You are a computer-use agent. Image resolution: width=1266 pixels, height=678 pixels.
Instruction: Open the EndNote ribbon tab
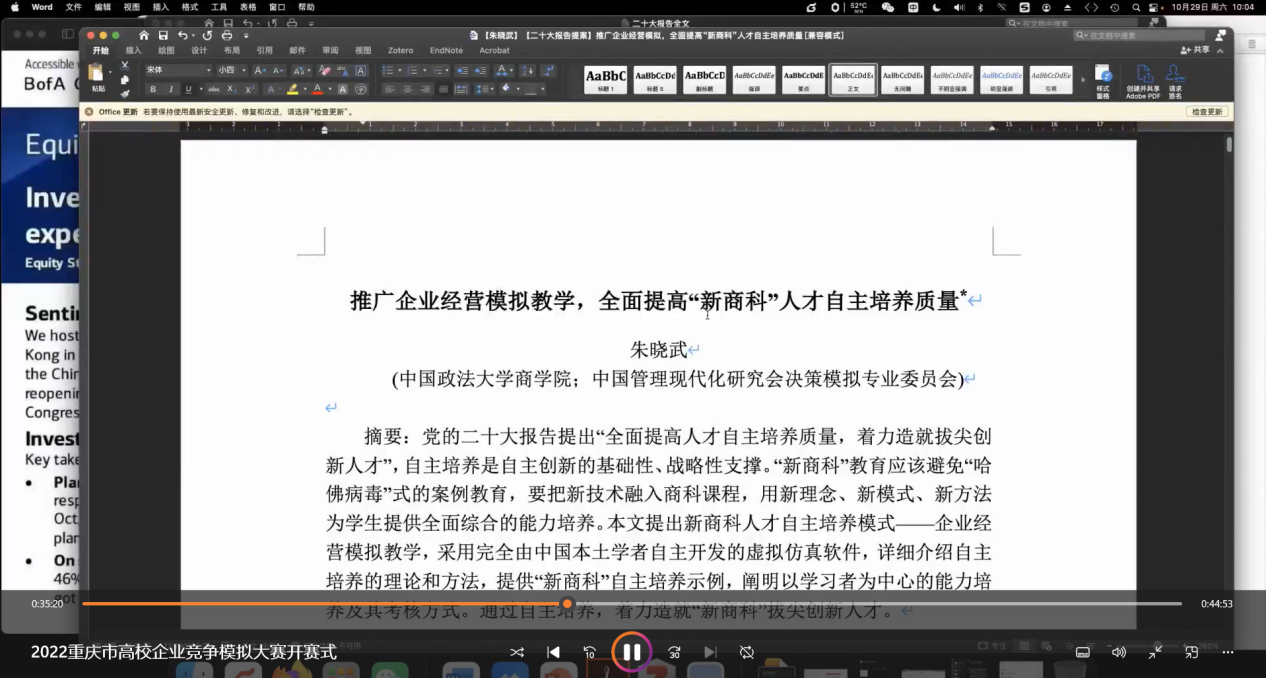446,50
